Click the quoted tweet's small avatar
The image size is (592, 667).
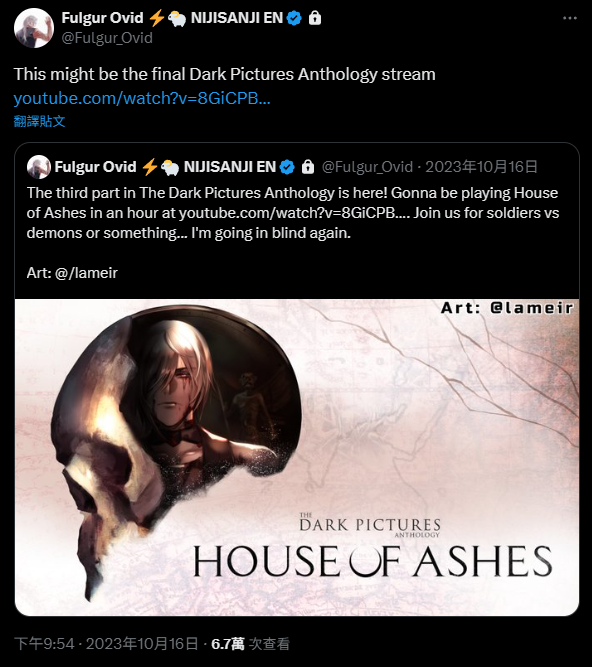point(39,167)
